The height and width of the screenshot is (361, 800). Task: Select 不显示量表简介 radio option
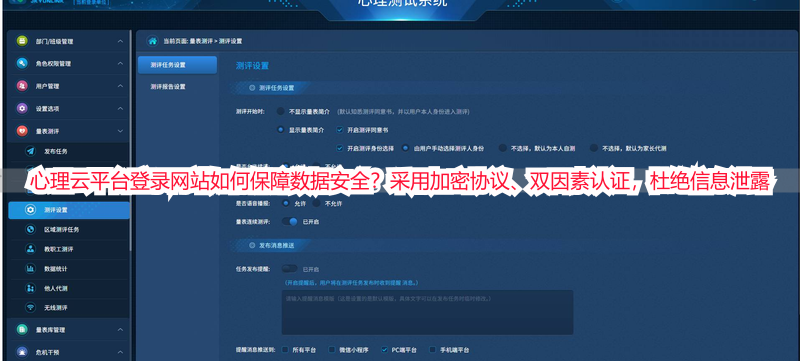tap(281, 111)
